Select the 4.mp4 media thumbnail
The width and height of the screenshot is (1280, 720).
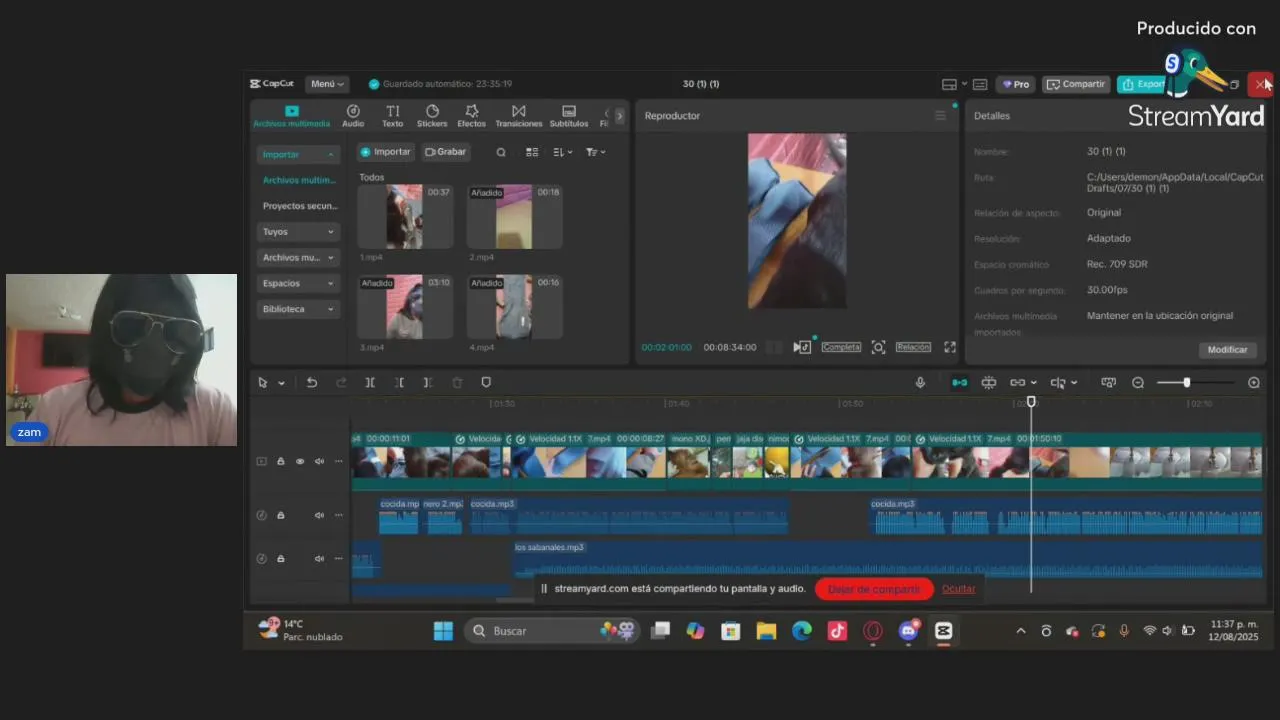[x=514, y=307]
